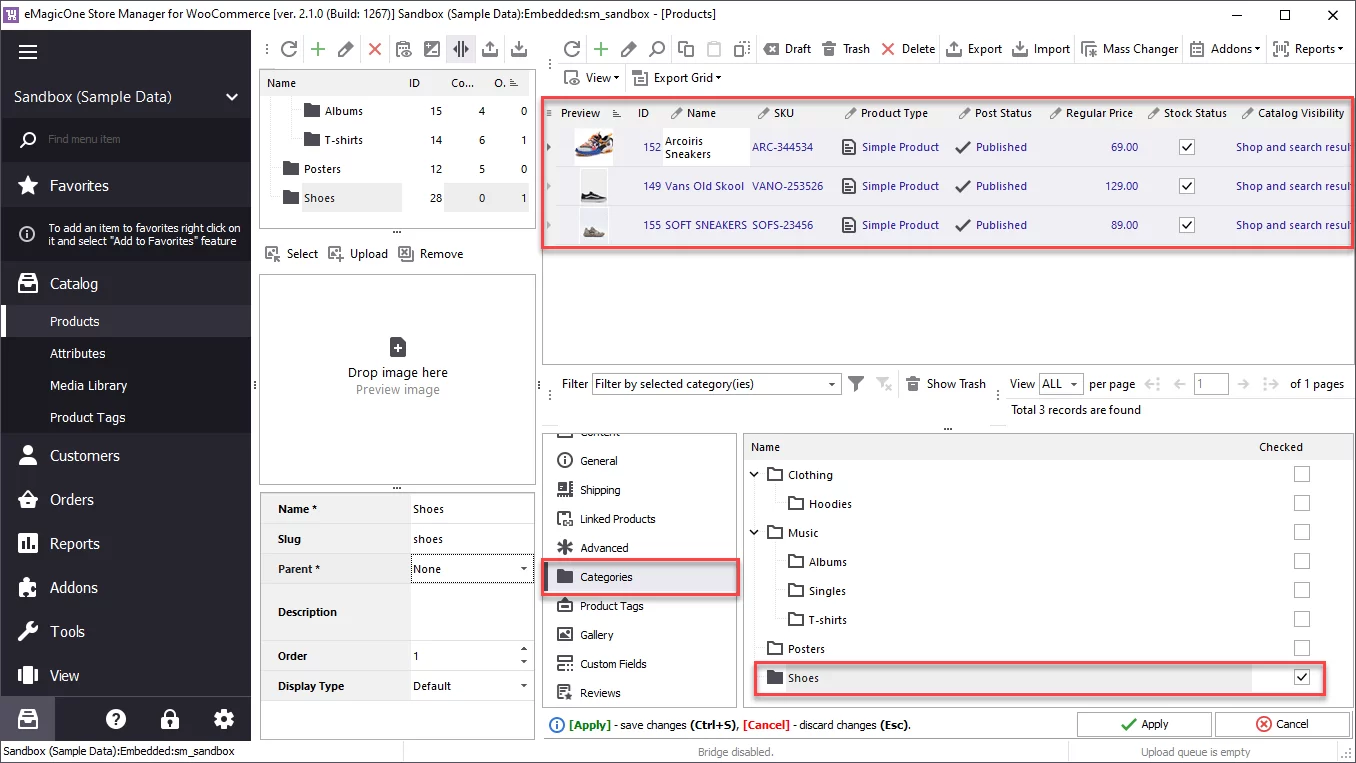The image size is (1356, 763).
Task: Click the red X to delete selected category
Action: (375, 48)
